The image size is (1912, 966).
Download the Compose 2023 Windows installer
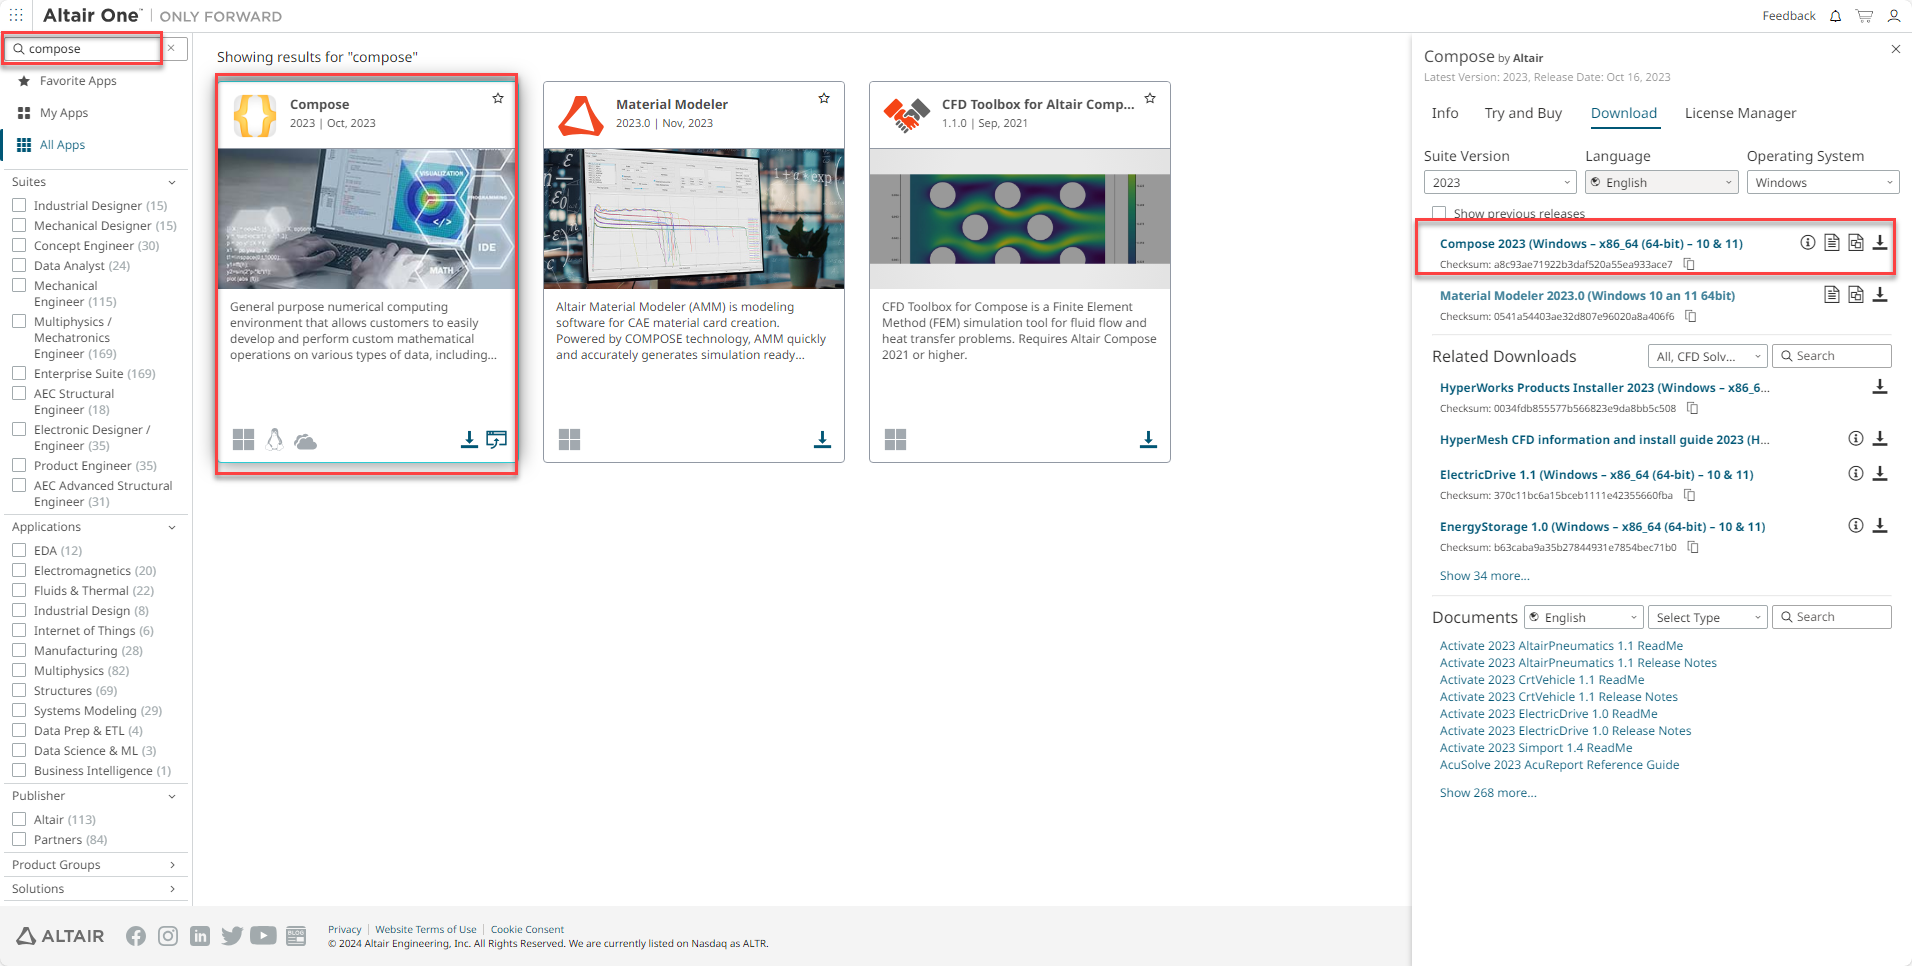click(1880, 243)
